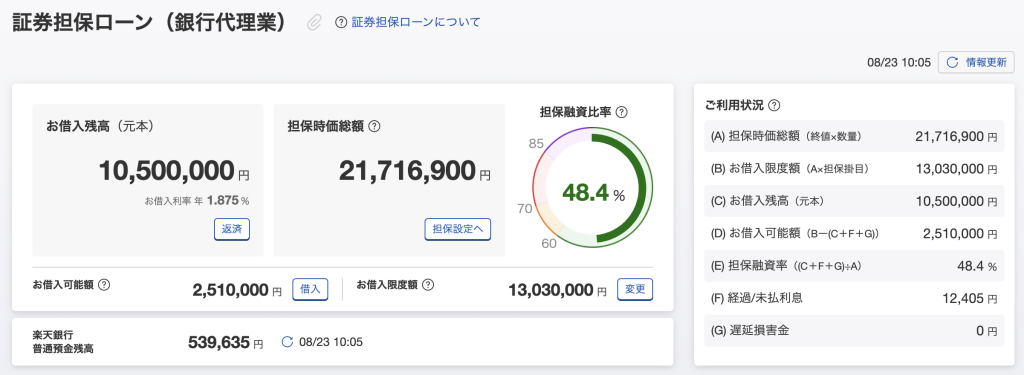Click the 借入 button

coord(310,289)
